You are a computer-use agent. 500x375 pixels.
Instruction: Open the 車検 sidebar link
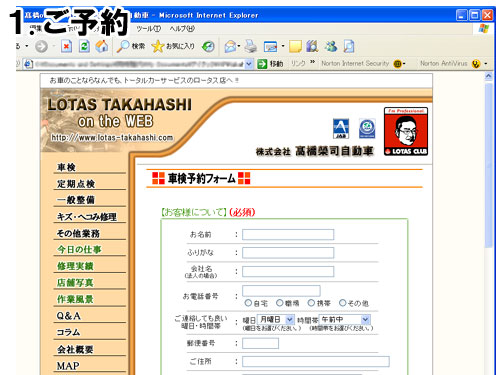coord(66,167)
